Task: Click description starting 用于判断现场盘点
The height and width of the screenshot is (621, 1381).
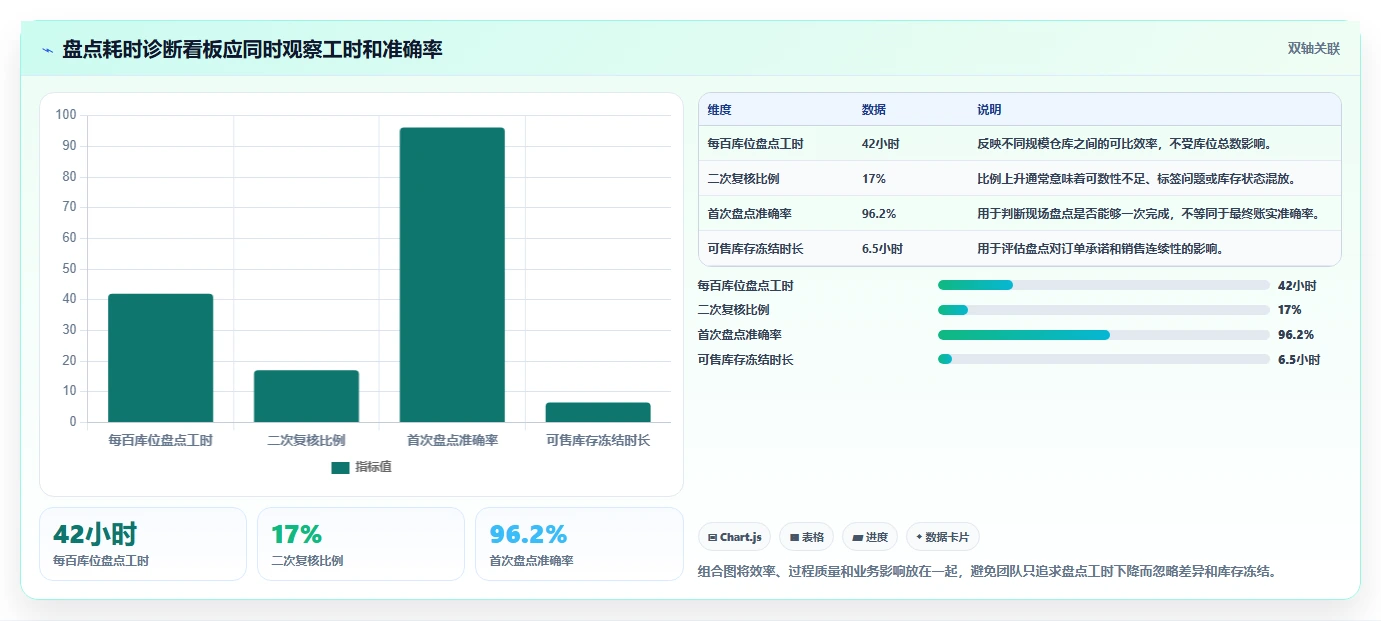Action: 1148,214
